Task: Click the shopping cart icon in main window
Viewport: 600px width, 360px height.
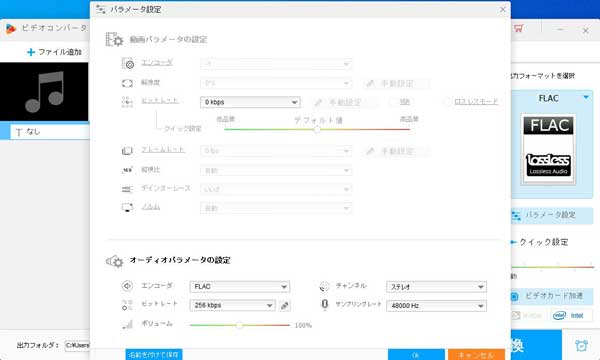Action: point(519,28)
